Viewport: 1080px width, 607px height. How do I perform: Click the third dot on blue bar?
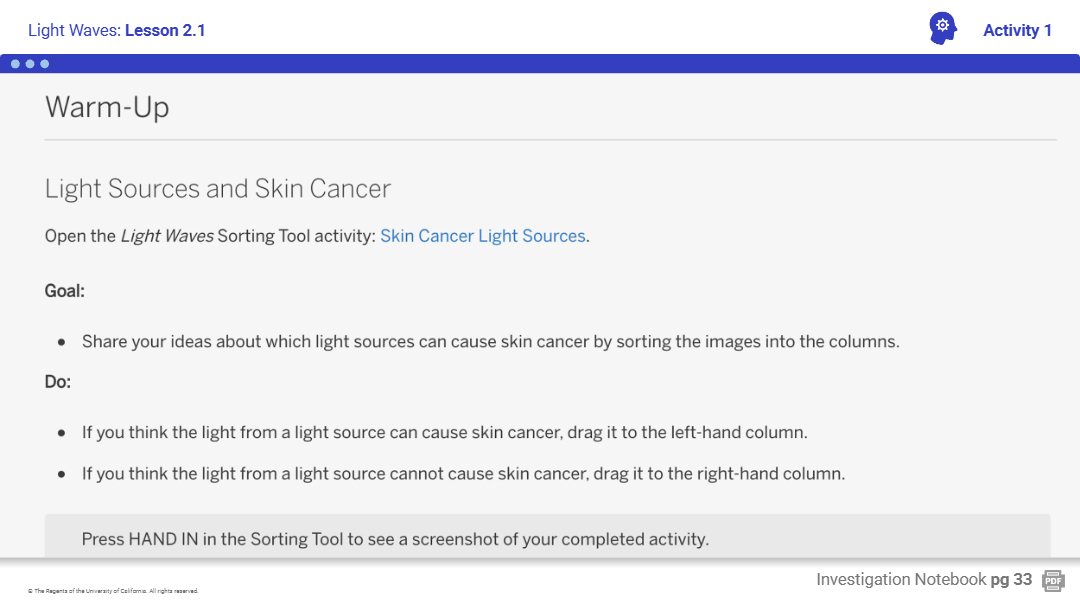[x=44, y=64]
